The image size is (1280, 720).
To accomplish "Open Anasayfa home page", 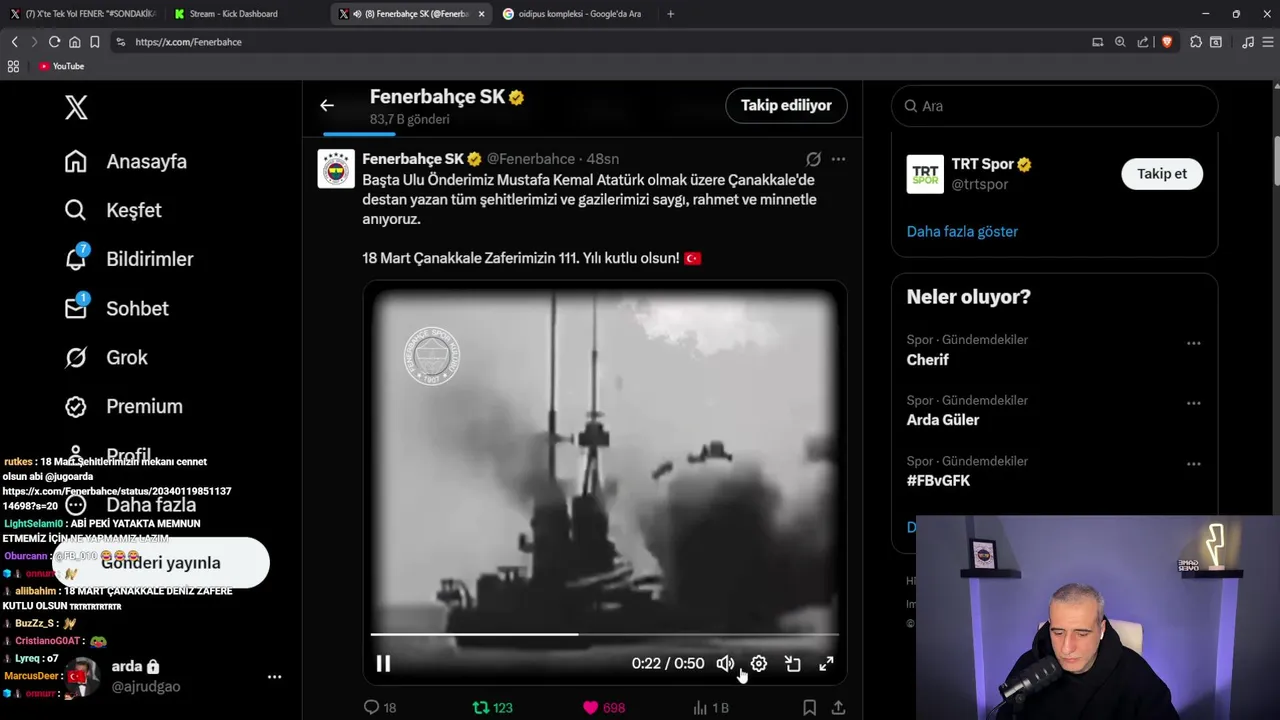I will pyautogui.click(x=126, y=161).
